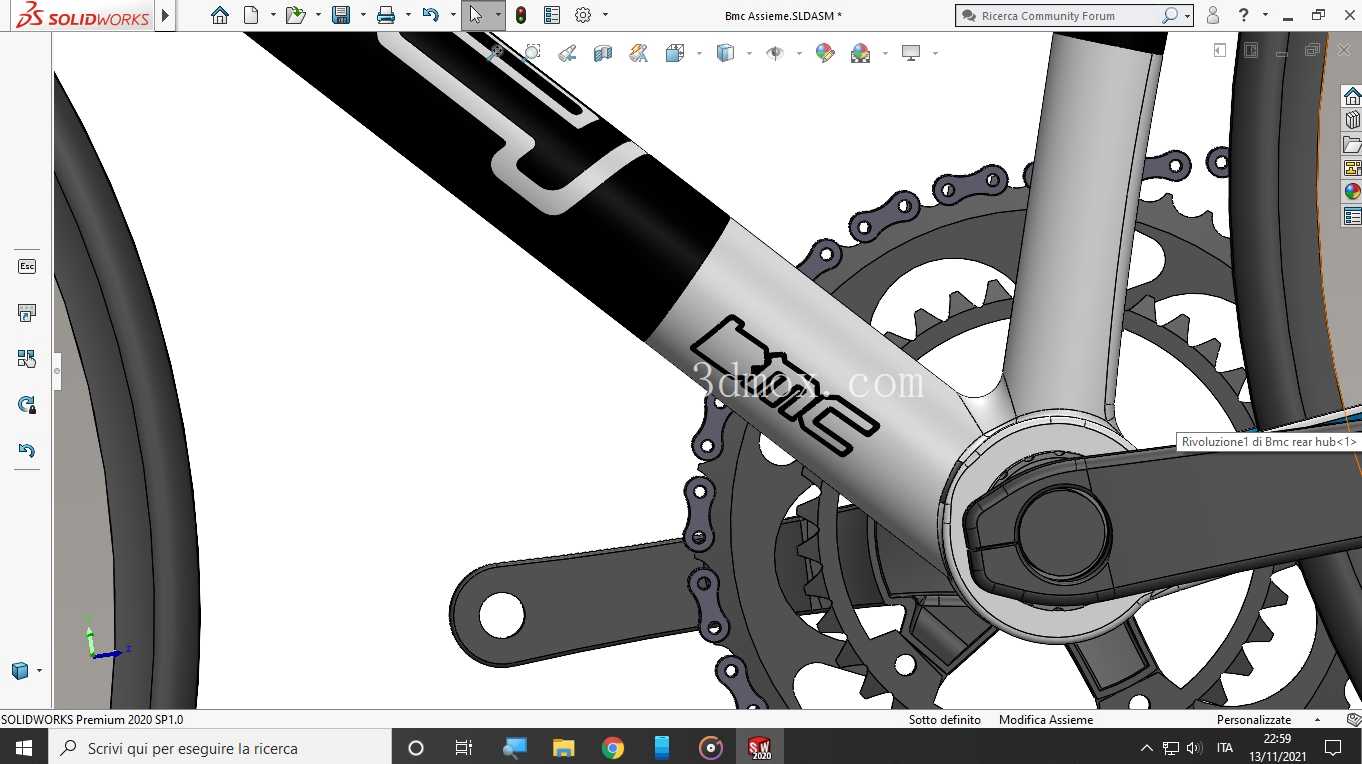Click the locked rotate icon in left toolbar
The image size is (1362, 764).
tap(27, 405)
